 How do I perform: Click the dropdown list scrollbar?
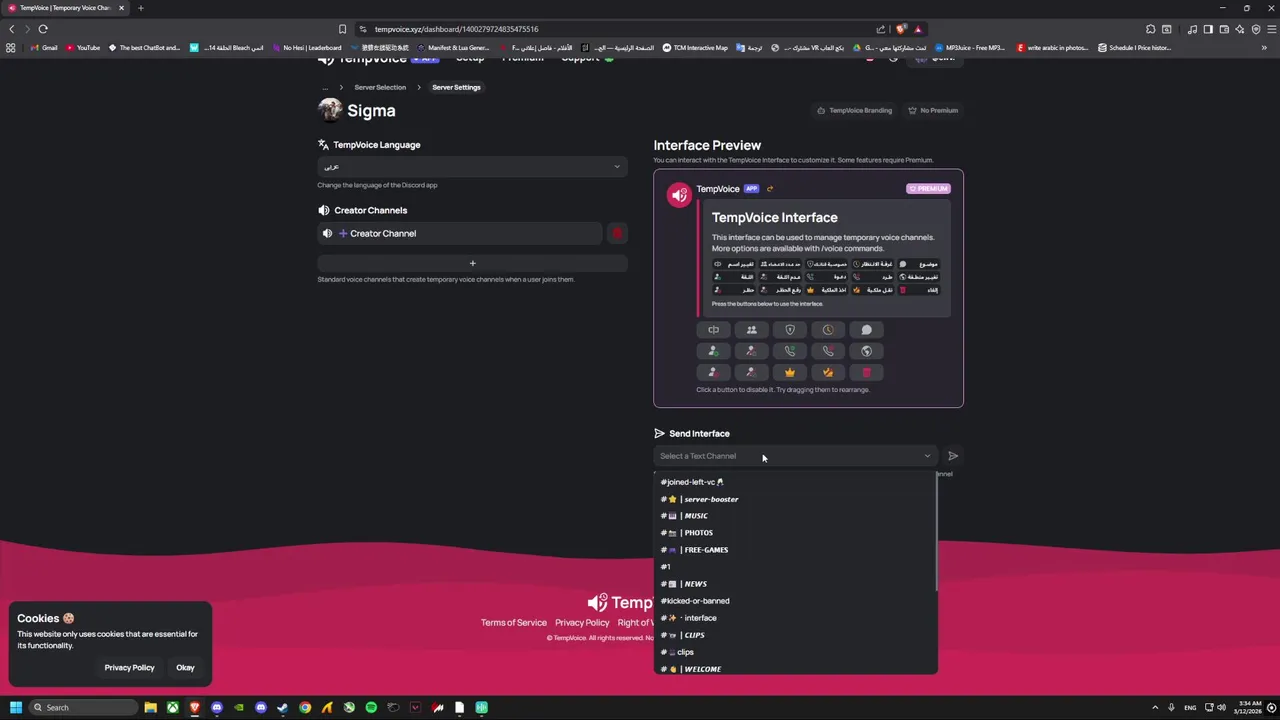(x=936, y=532)
